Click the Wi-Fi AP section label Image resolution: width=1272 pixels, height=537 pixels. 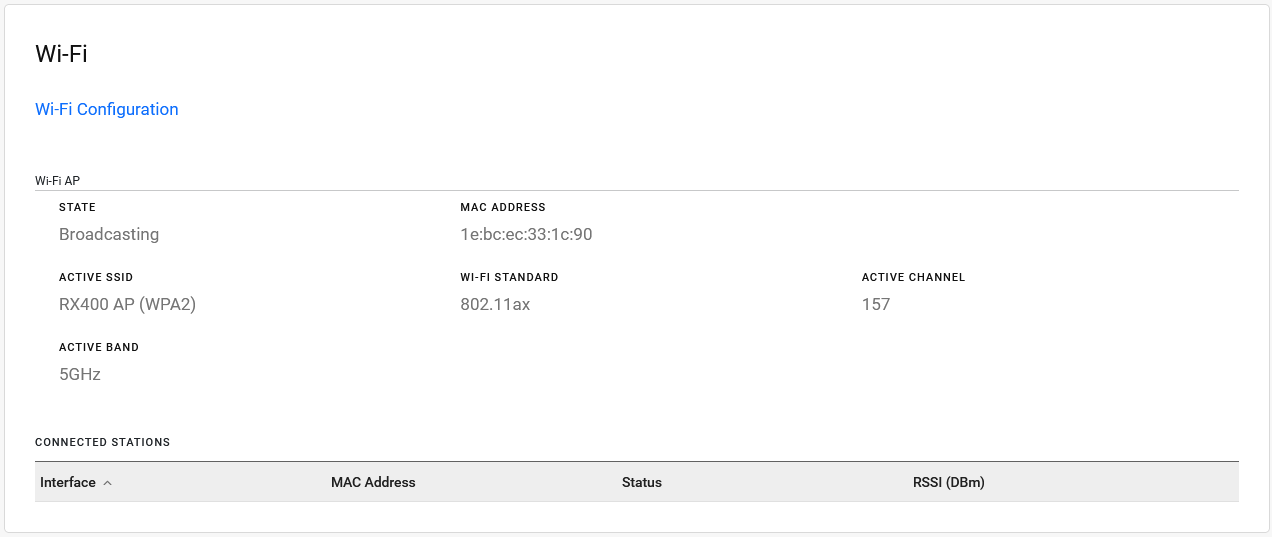click(57, 181)
